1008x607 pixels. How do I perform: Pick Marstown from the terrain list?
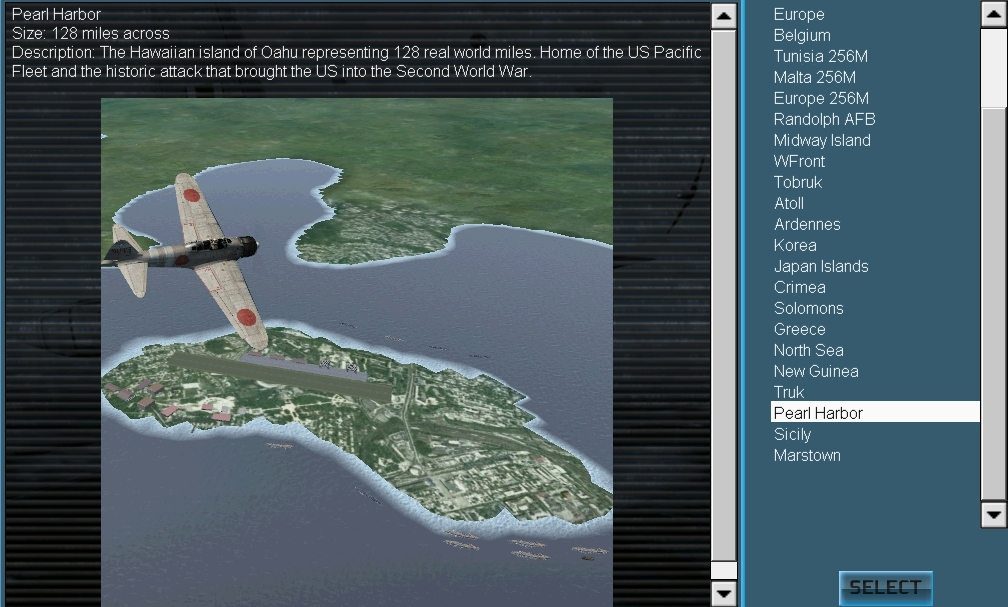coord(807,455)
